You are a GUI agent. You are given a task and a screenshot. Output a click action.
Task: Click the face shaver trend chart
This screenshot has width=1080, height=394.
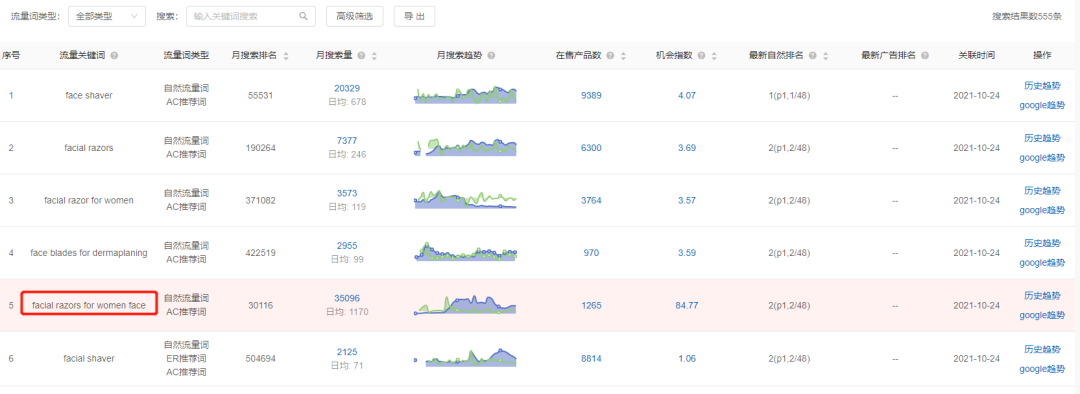point(465,95)
